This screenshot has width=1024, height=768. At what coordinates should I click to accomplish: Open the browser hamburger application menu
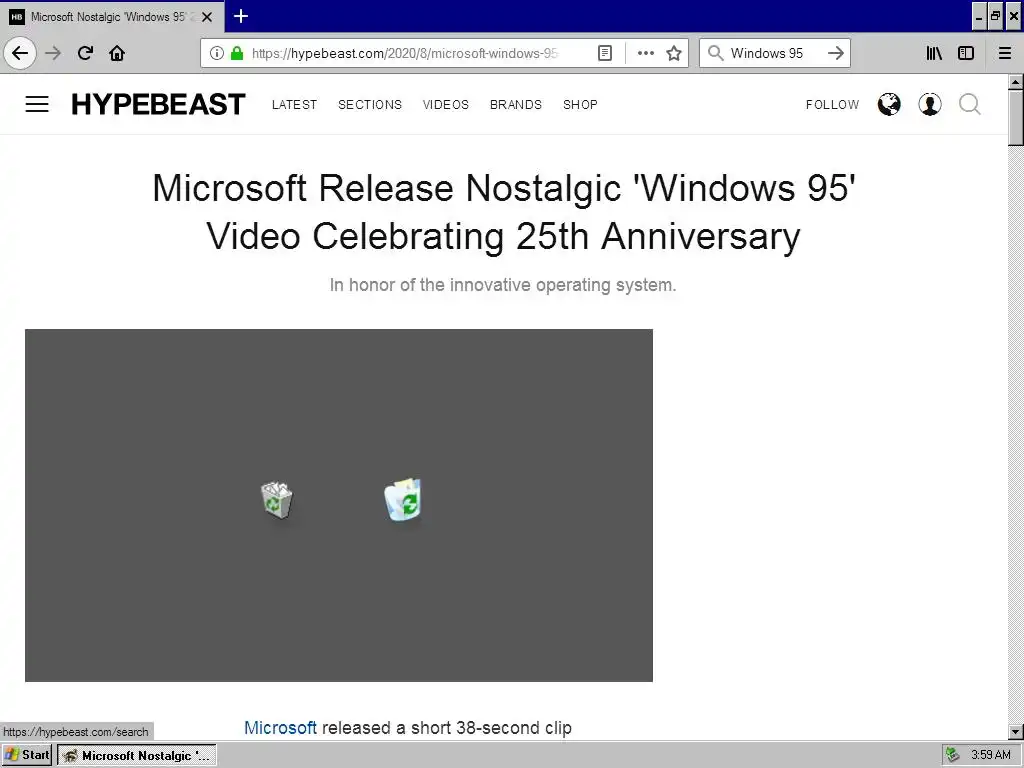pos(1005,53)
